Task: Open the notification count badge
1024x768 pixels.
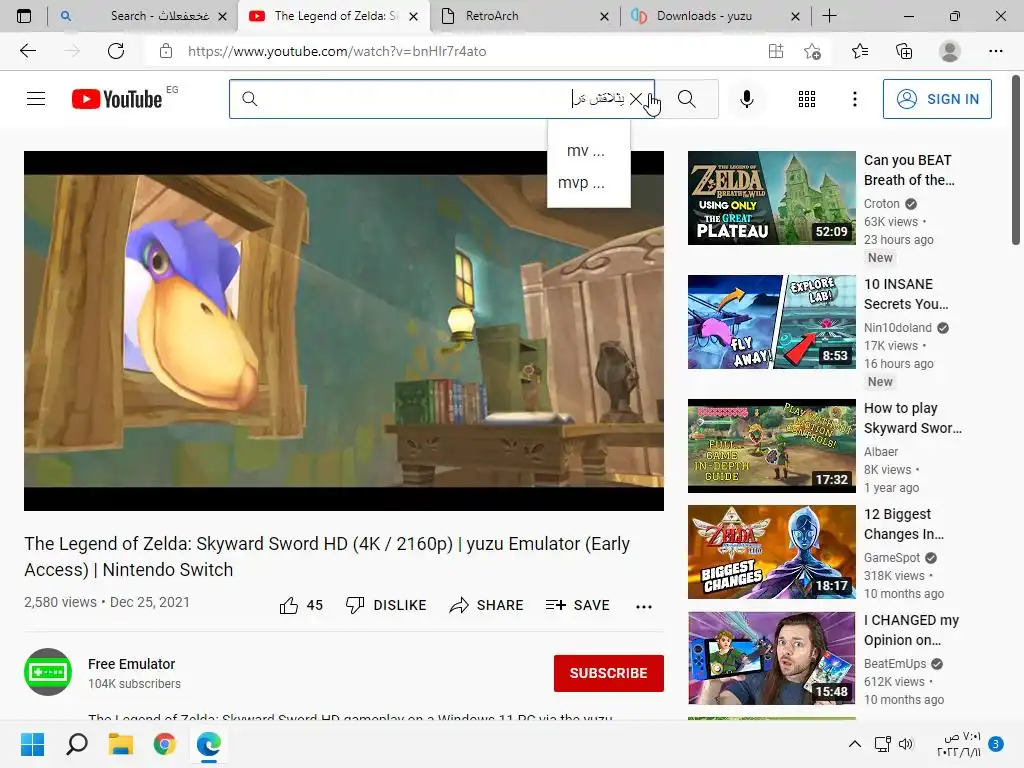Action: [x=996, y=744]
